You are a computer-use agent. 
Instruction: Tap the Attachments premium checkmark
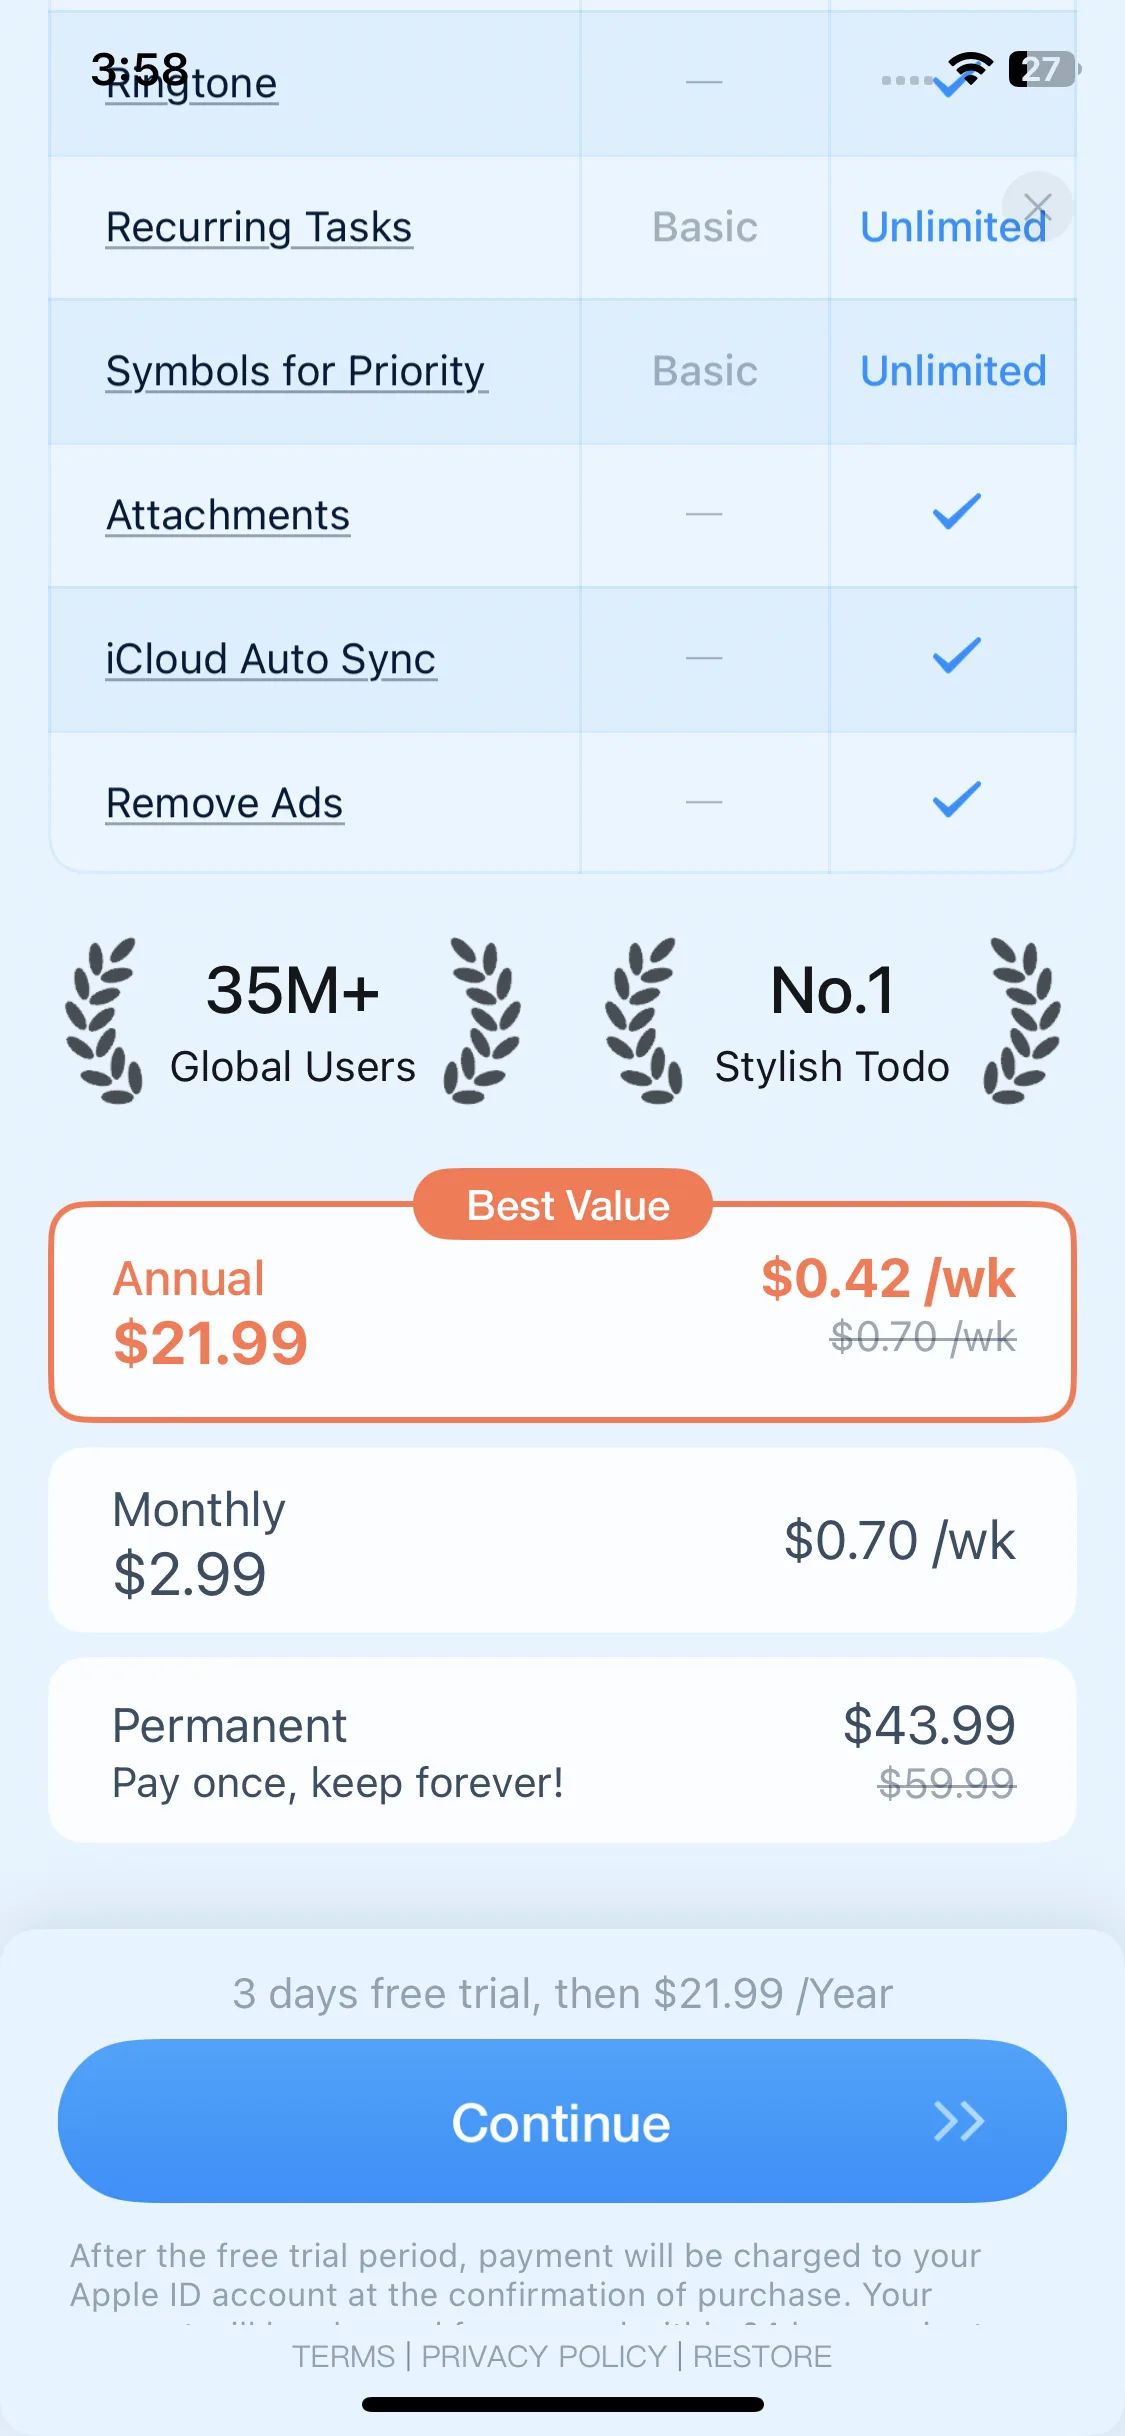point(956,512)
